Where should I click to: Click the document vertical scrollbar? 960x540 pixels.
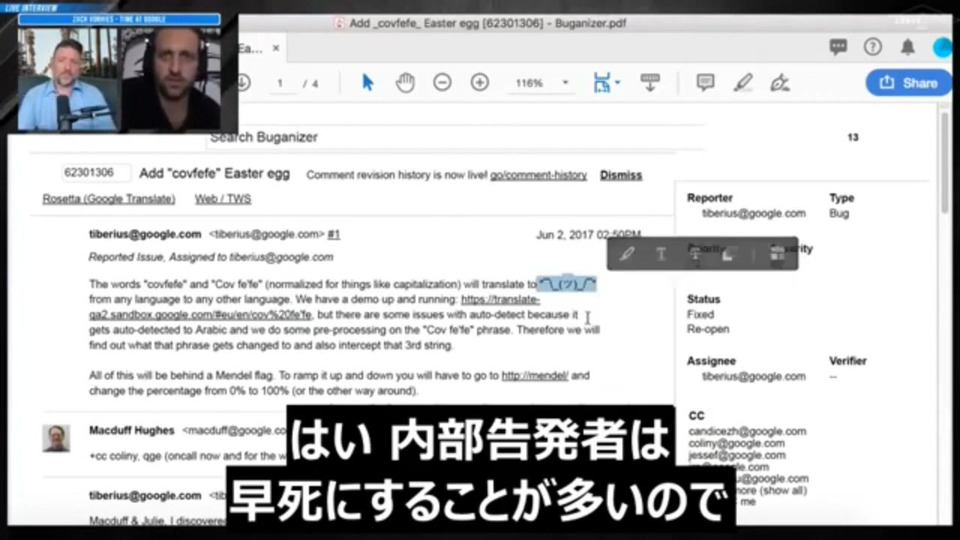[x=945, y=165]
